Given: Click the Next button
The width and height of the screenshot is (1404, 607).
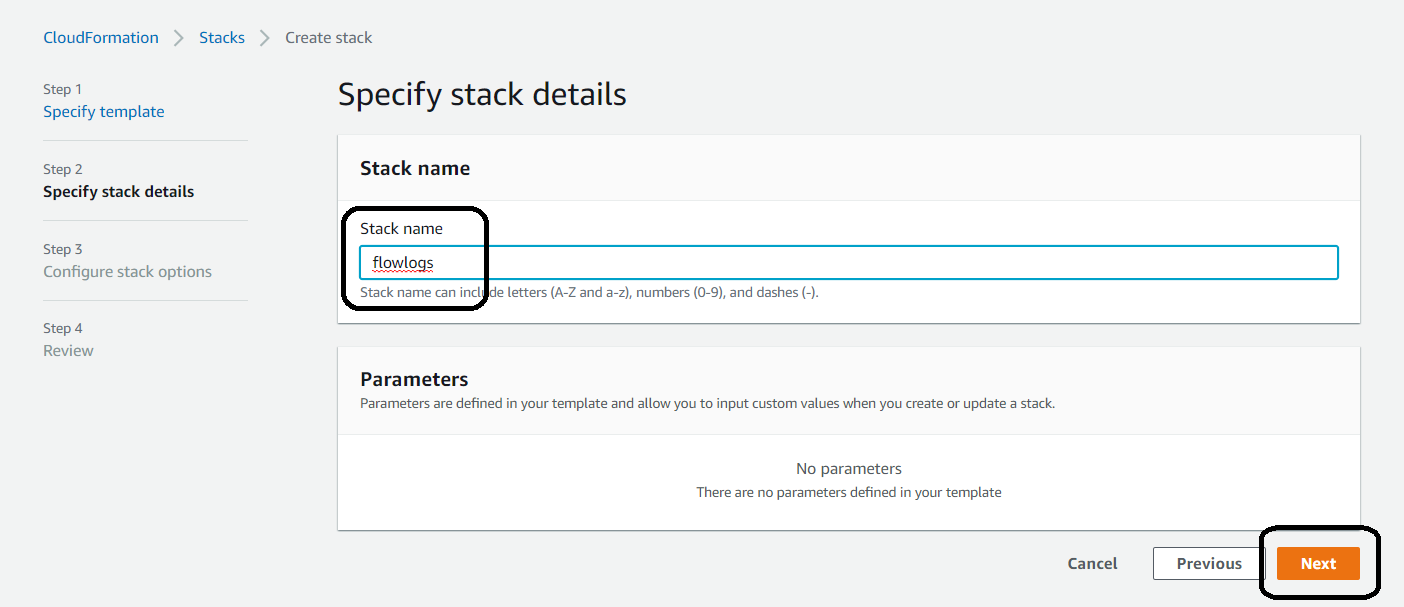Looking at the screenshot, I should tap(1318, 564).
